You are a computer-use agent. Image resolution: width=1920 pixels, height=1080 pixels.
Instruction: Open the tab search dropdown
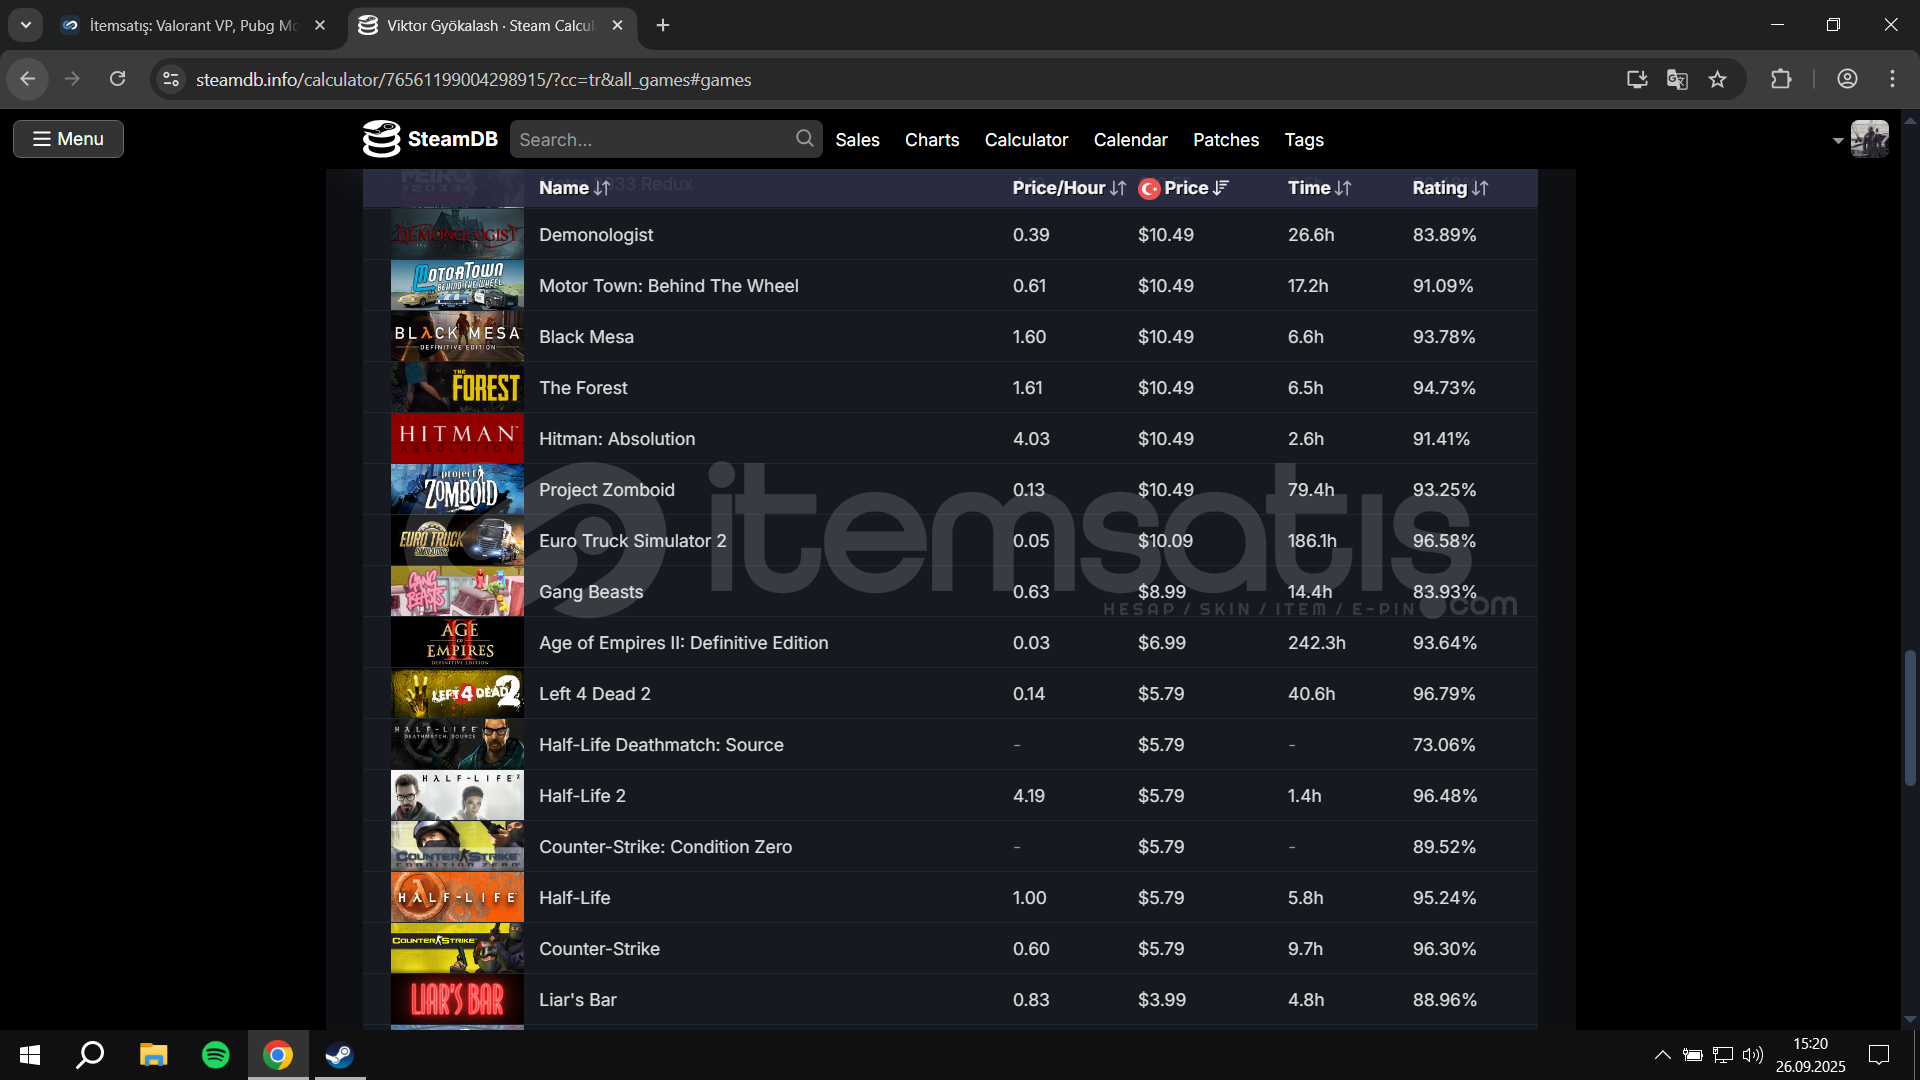pos(26,25)
